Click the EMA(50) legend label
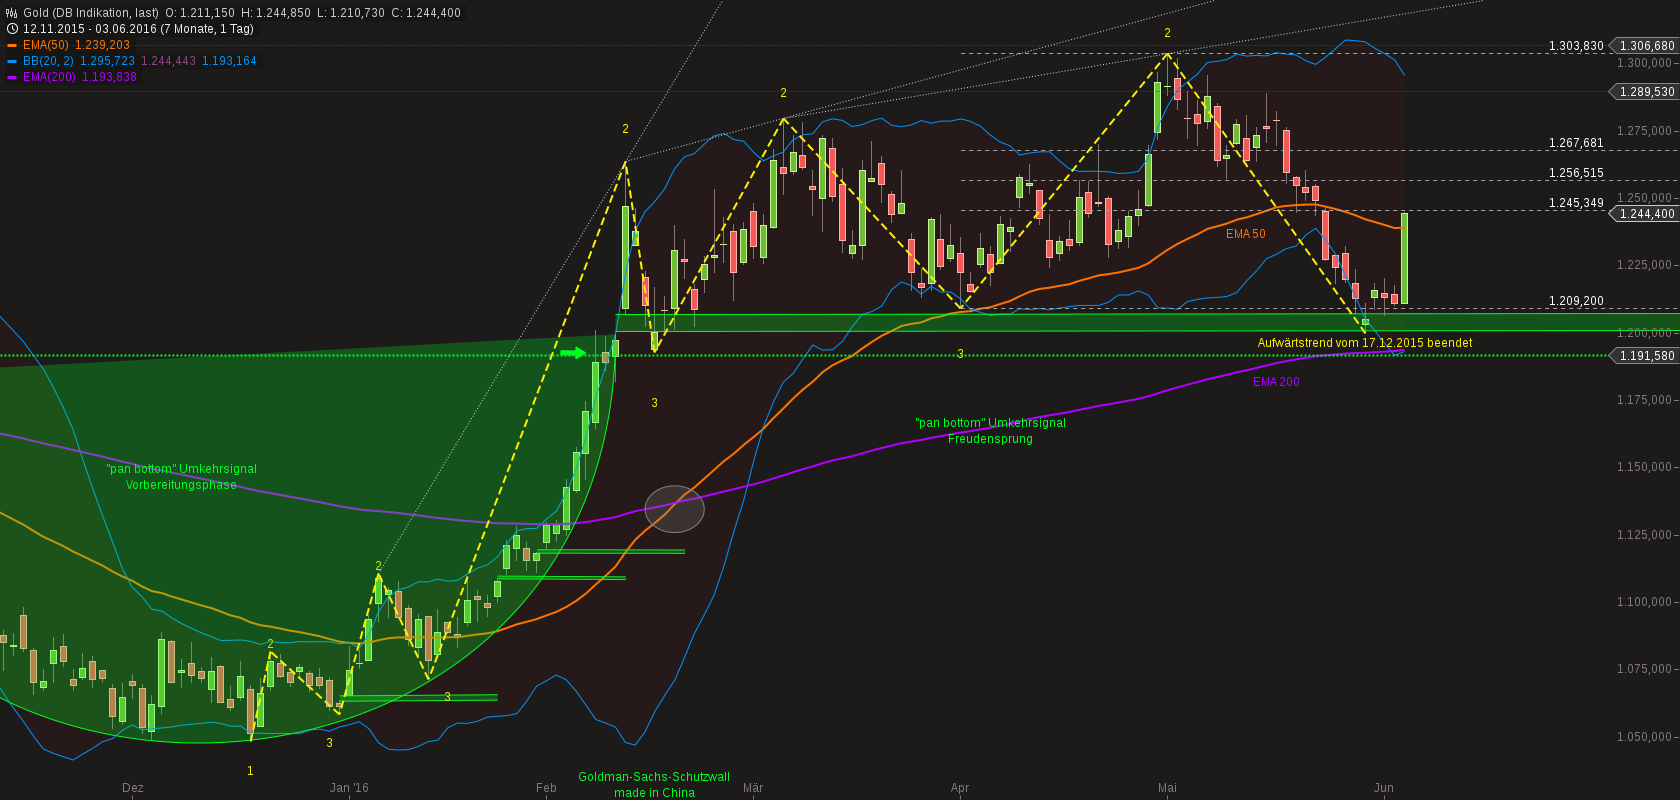1680x800 pixels. click(x=46, y=45)
